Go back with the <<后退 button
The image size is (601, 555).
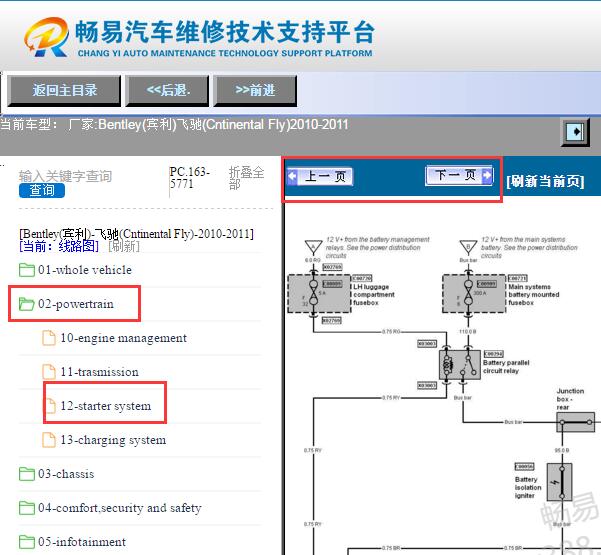tap(167, 91)
